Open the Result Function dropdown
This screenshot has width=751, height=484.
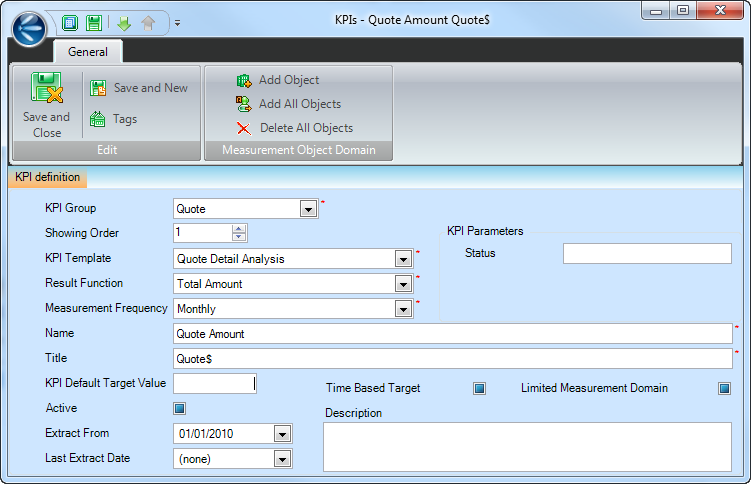pos(403,284)
